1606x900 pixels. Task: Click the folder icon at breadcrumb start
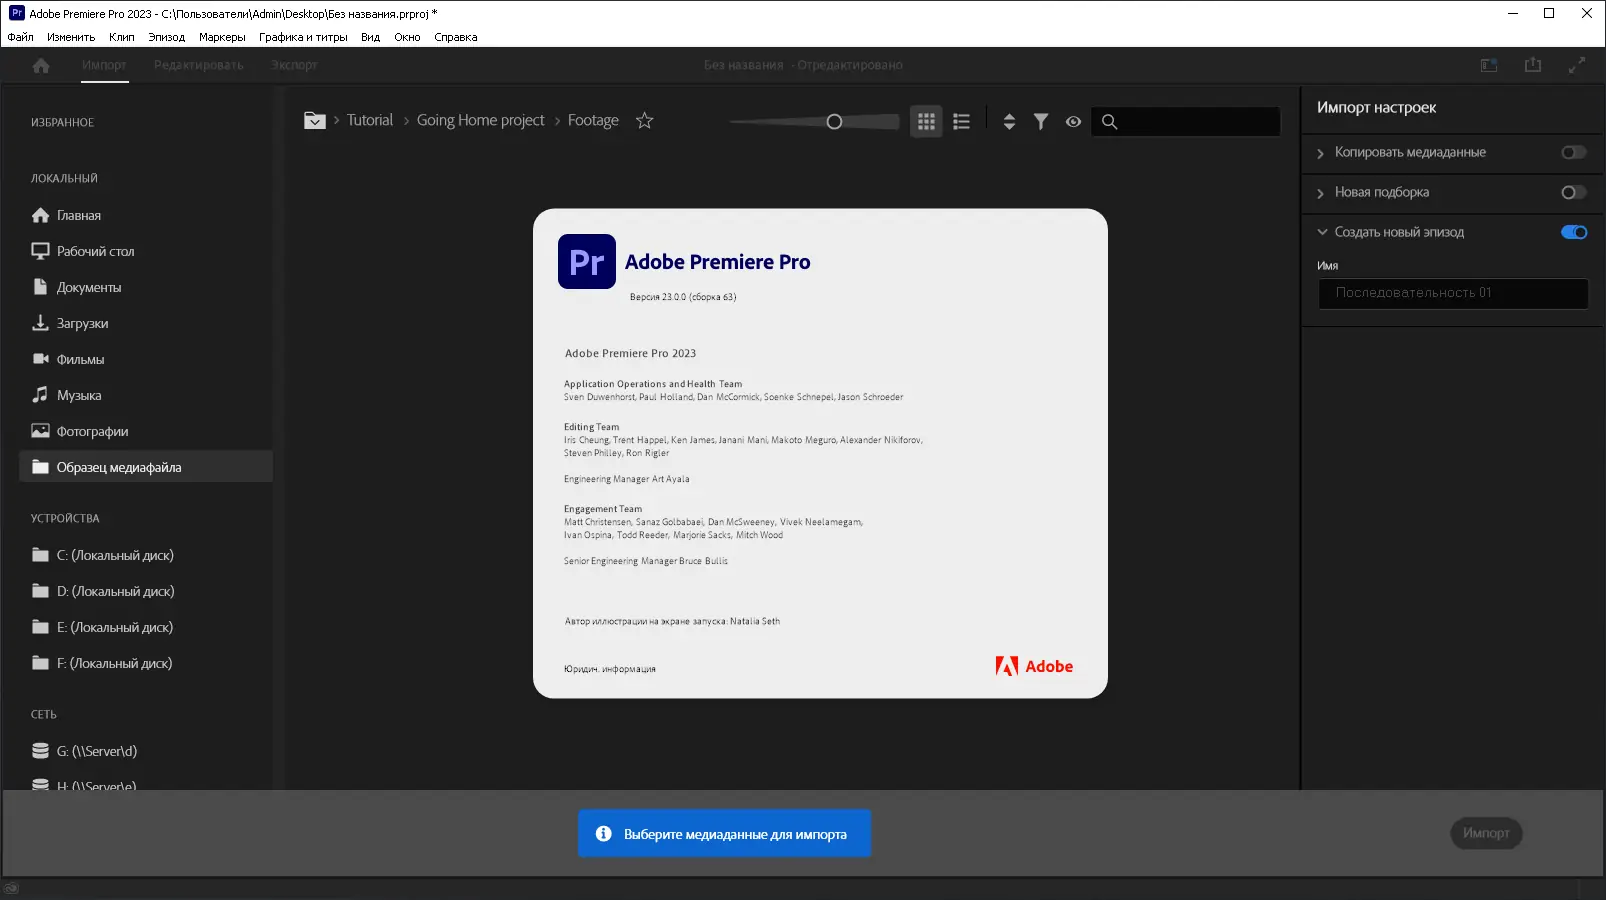point(315,121)
